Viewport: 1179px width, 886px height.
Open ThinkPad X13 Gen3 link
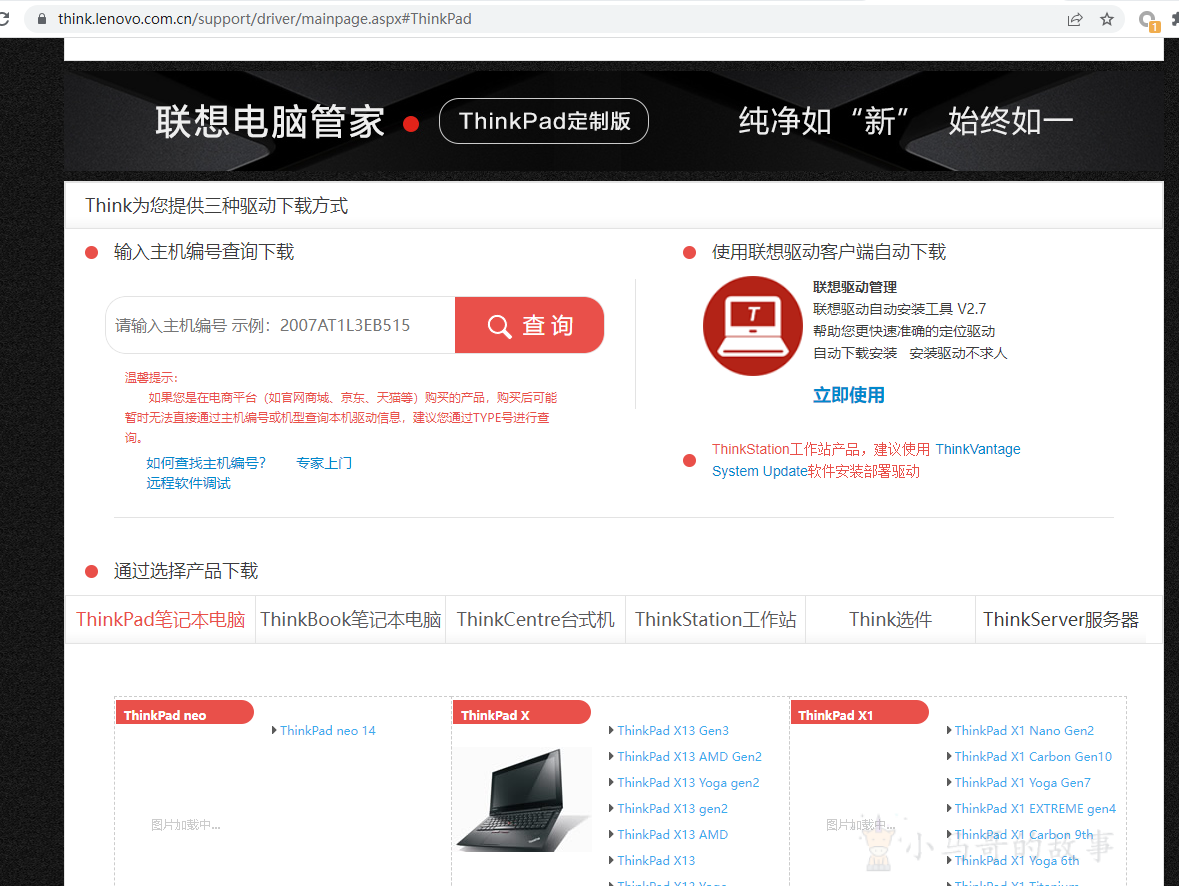point(673,730)
